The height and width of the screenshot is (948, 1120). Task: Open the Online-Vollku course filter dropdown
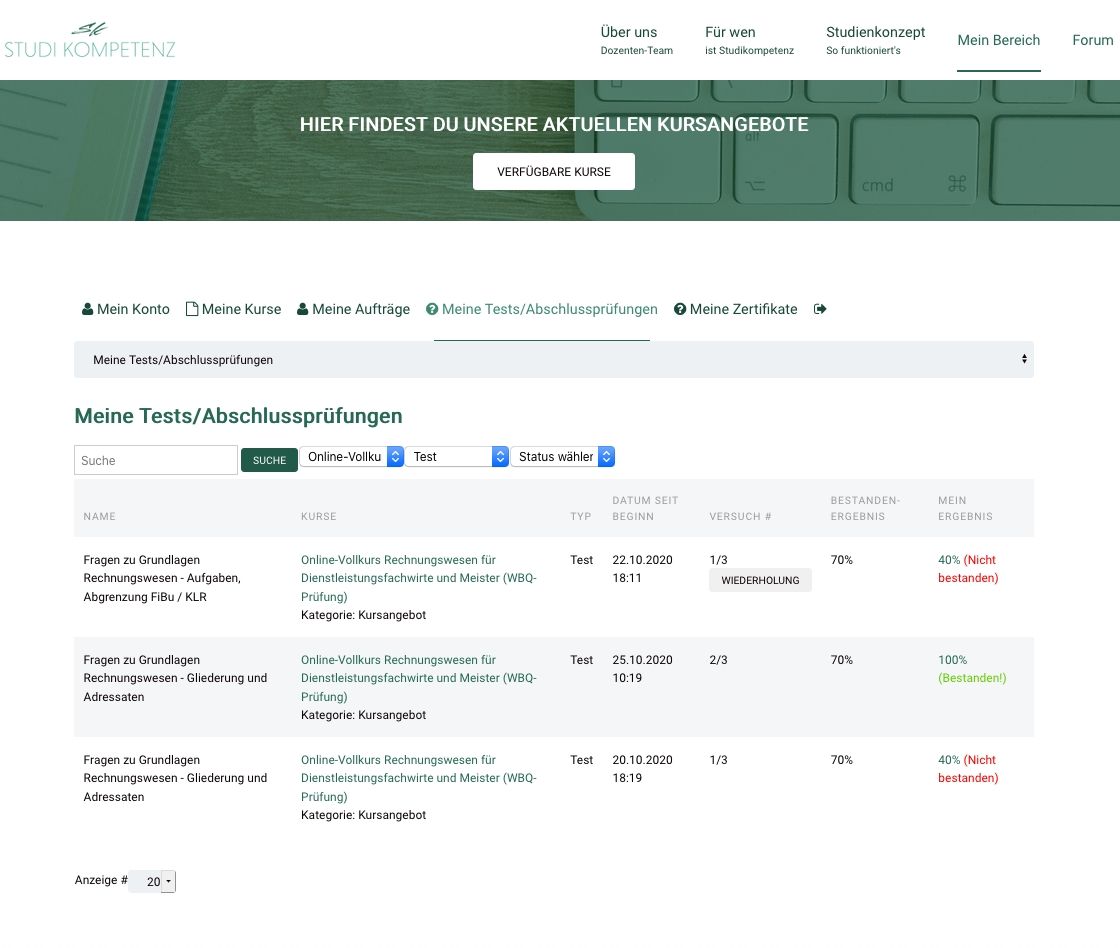(352, 456)
